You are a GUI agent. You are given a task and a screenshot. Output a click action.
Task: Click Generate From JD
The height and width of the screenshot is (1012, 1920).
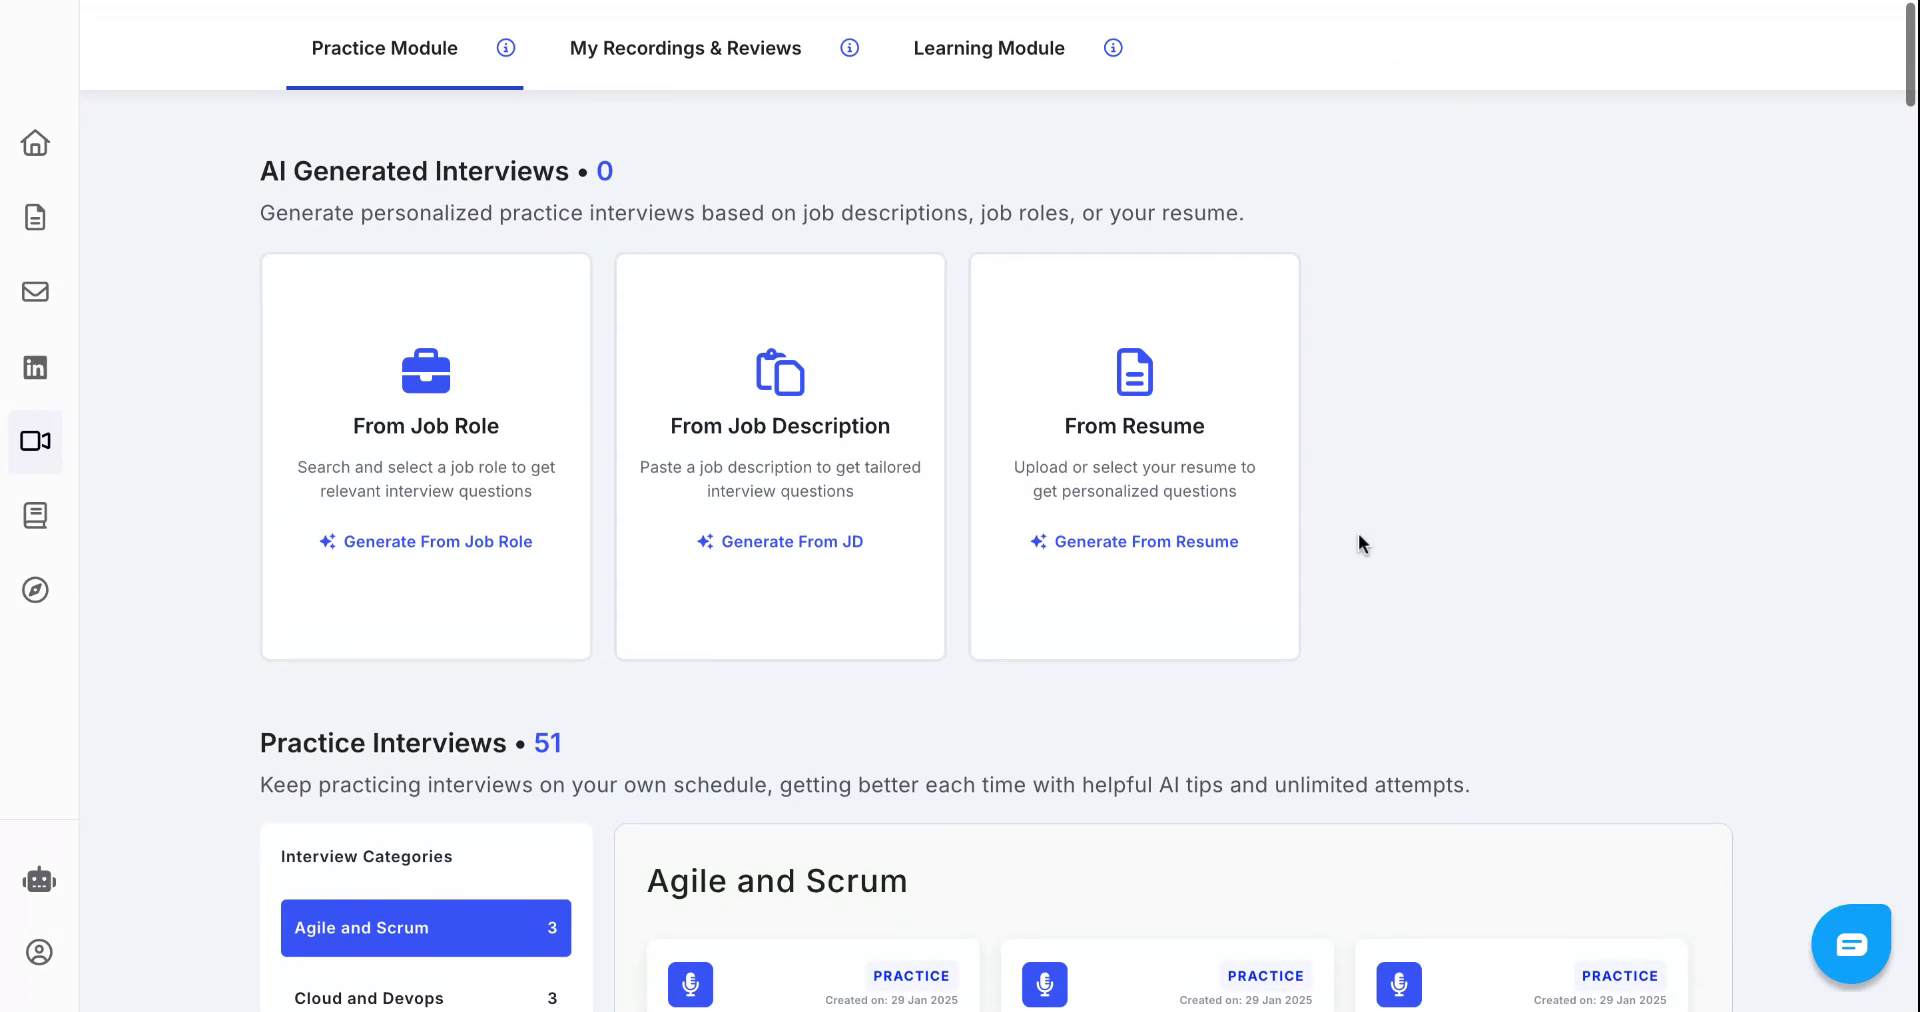(780, 541)
